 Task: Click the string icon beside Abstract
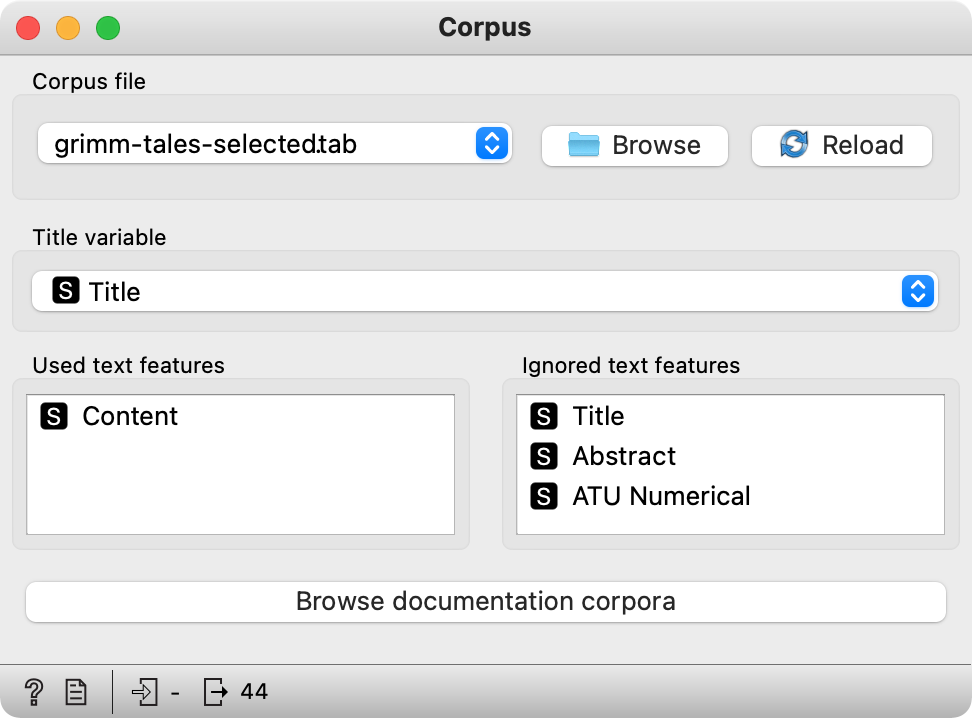coord(544,456)
